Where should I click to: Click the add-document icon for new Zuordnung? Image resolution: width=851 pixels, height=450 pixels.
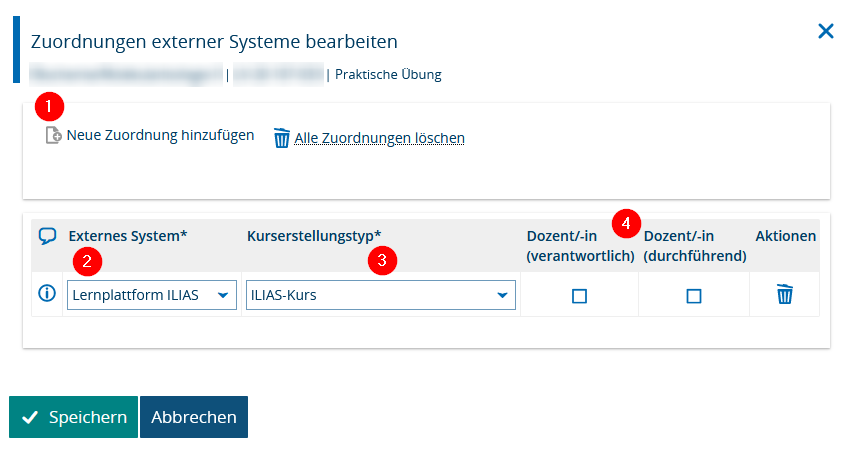pyautogui.click(x=54, y=135)
